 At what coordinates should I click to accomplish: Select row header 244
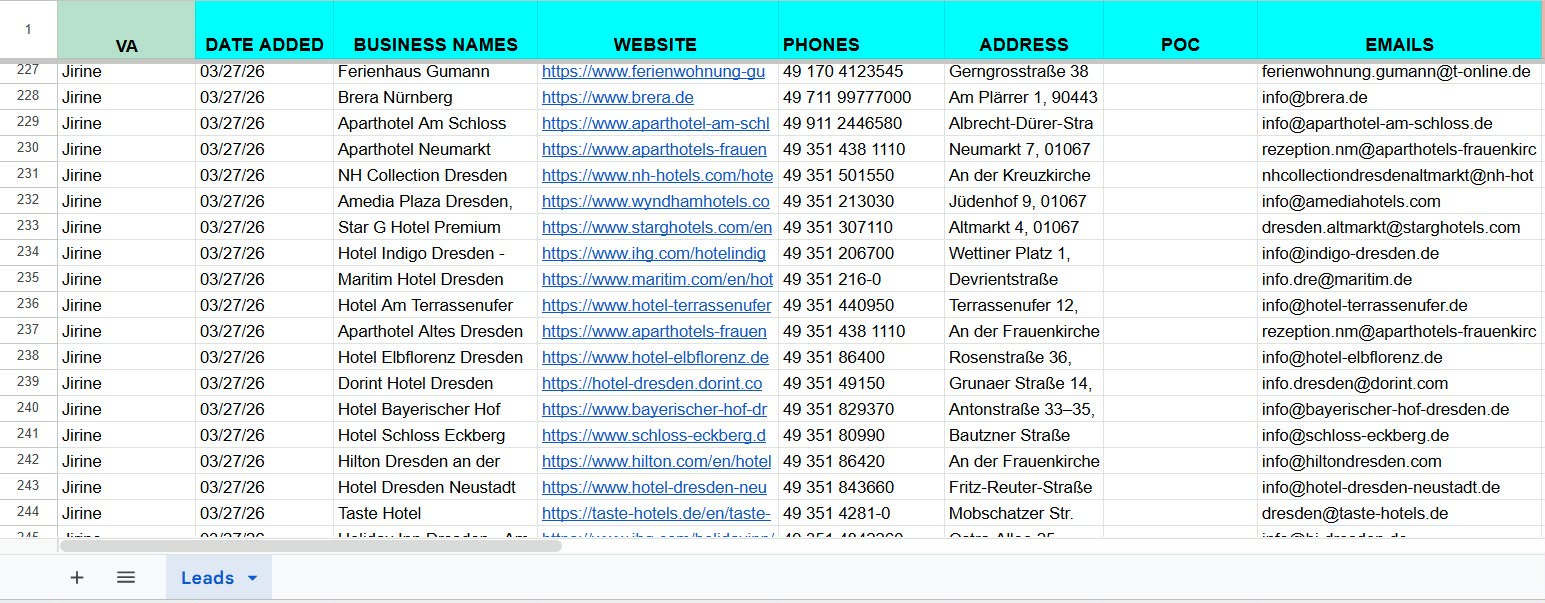pyautogui.click(x=28, y=513)
